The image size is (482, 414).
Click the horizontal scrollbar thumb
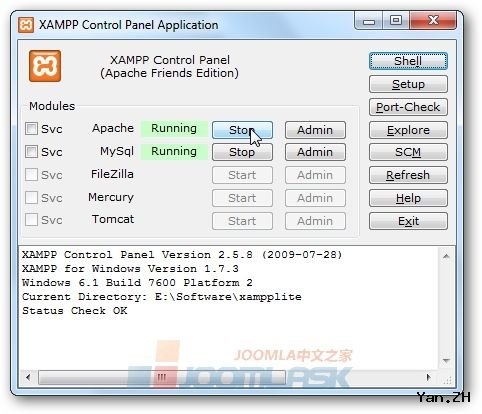(162, 377)
